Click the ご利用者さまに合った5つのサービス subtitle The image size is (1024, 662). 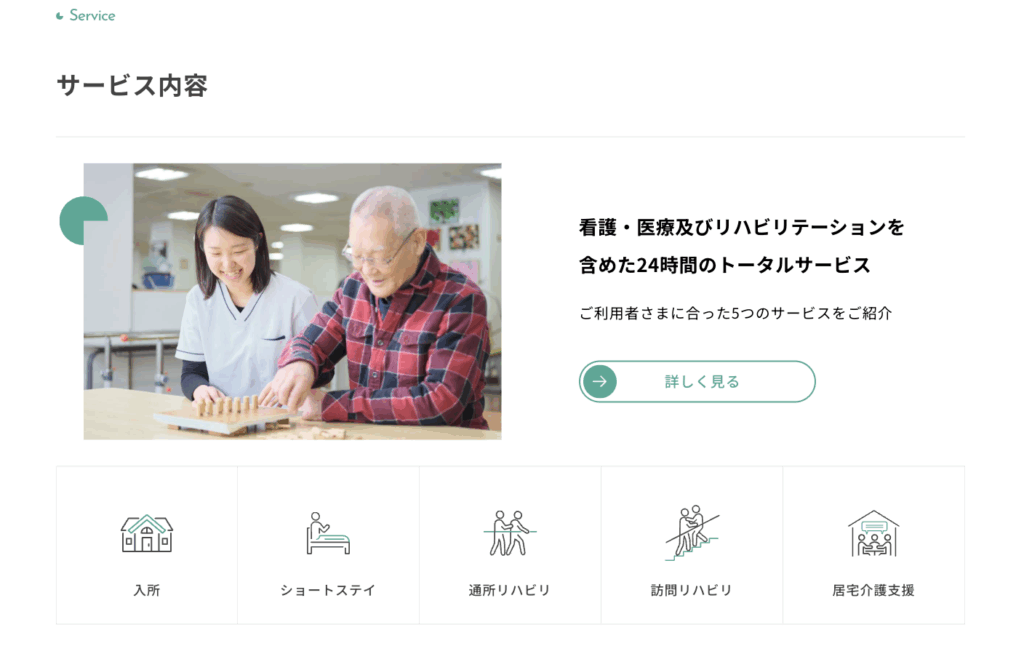[x=735, y=313]
